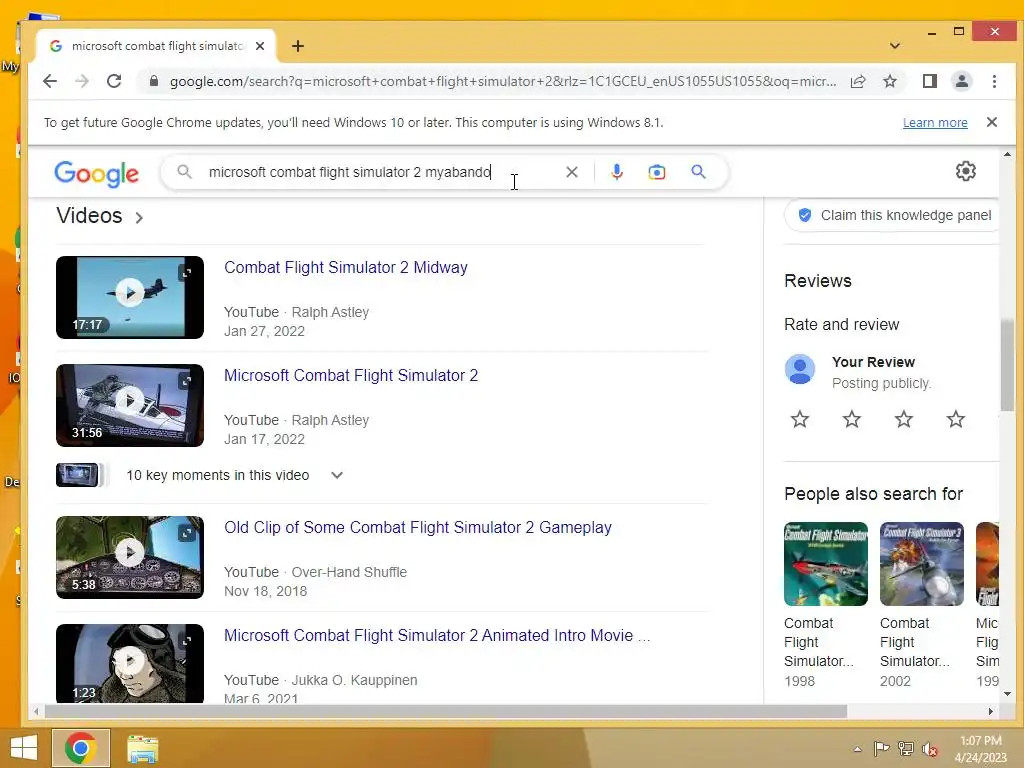The height and width of the screenshot is (768, 1024).
Task: Go to Google home via logo
Action: 97,173
